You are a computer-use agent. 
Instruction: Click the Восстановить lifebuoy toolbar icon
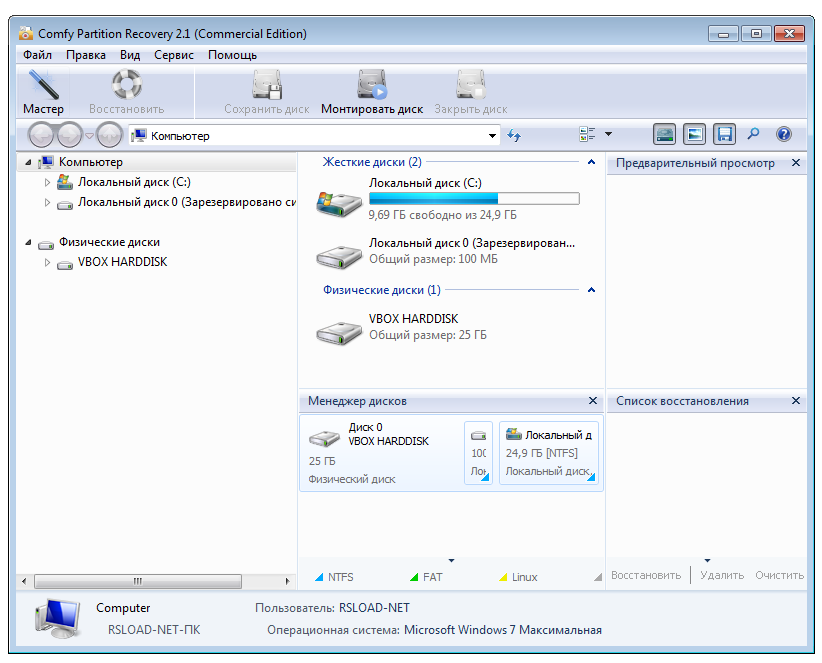click(x=126, y=84)
